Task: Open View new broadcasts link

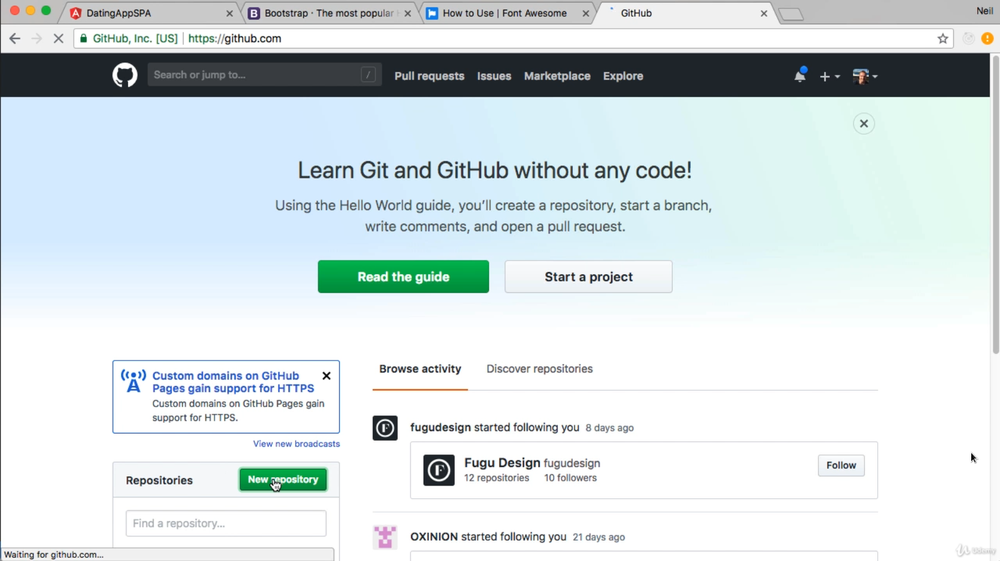Action: click(x=297, y=444)
